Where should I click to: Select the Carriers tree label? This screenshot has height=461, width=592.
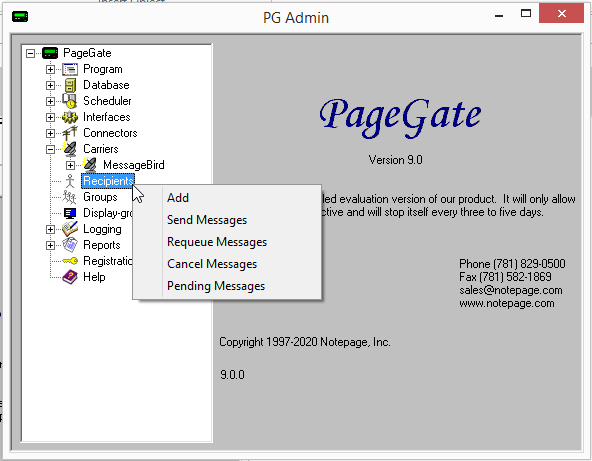101,149
